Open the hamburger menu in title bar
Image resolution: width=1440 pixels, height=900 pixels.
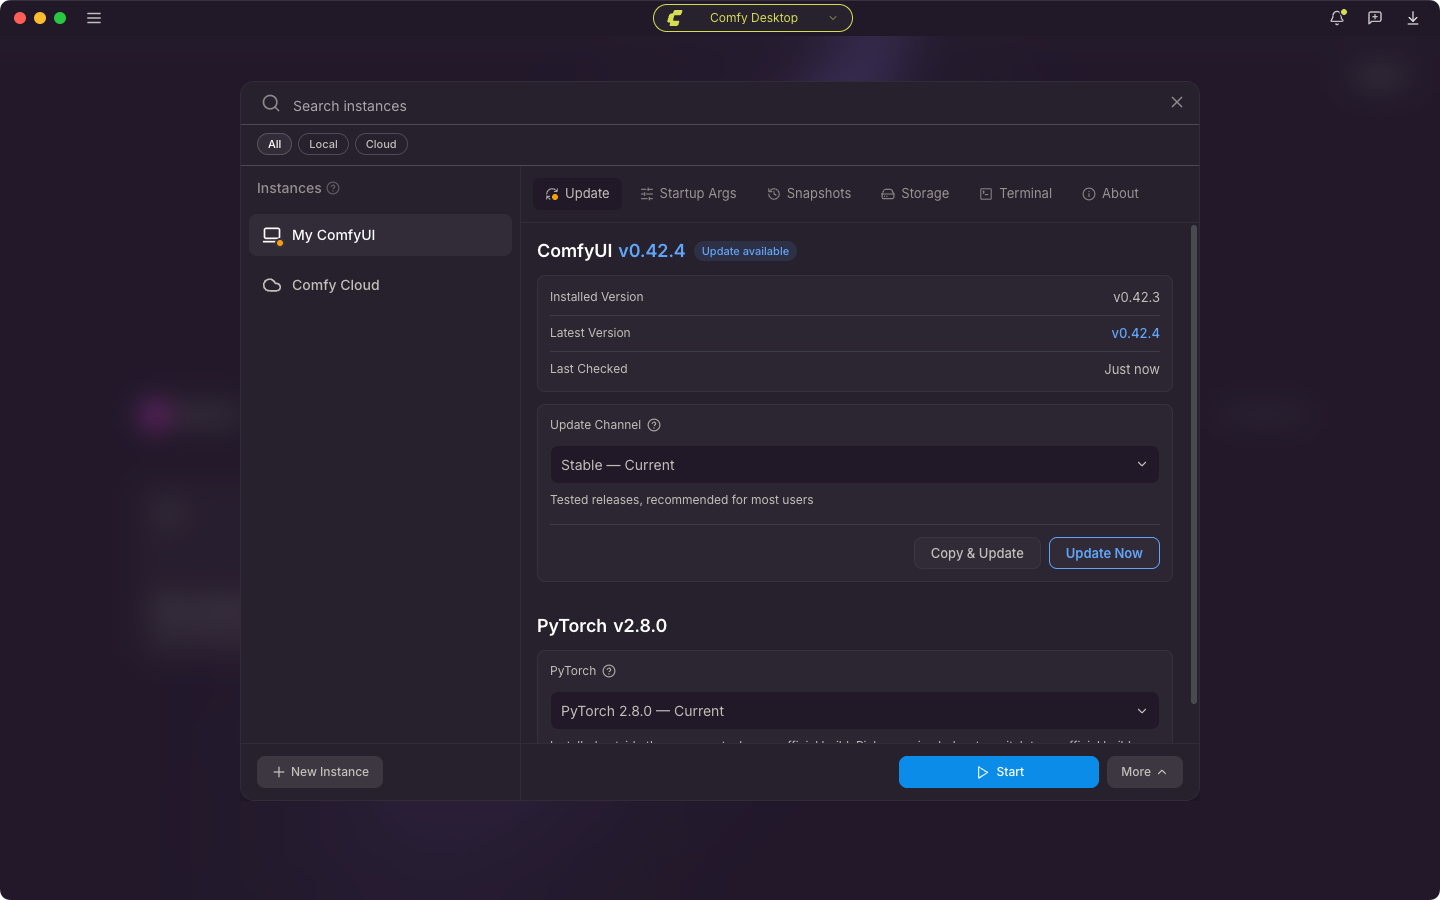pyautogui.click(x=94, y=18)
